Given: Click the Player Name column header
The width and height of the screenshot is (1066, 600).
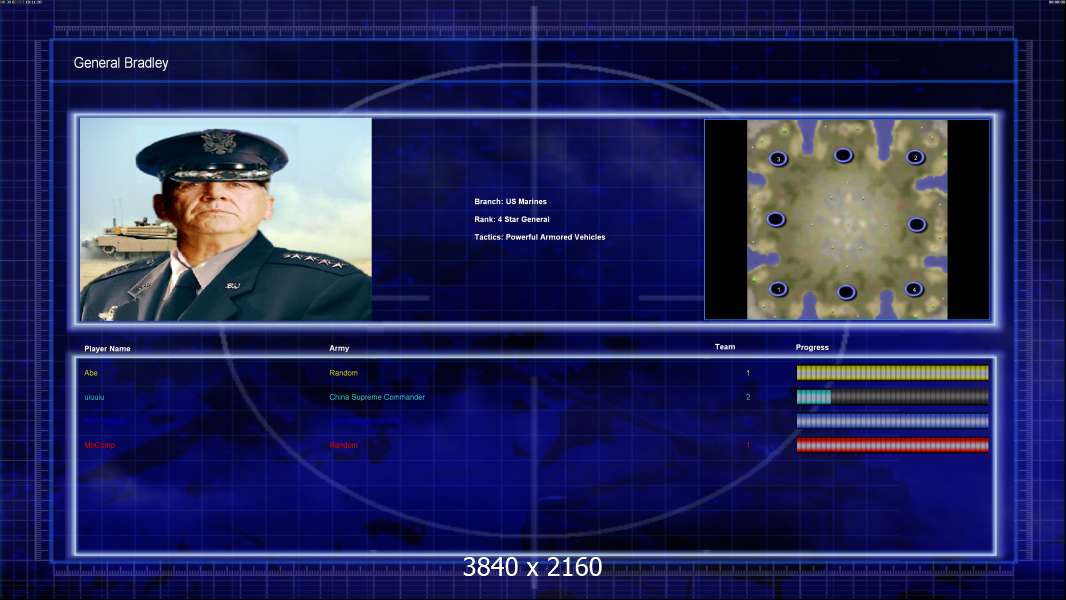Looking at the screenshot, I should click(x=107, y=349).
